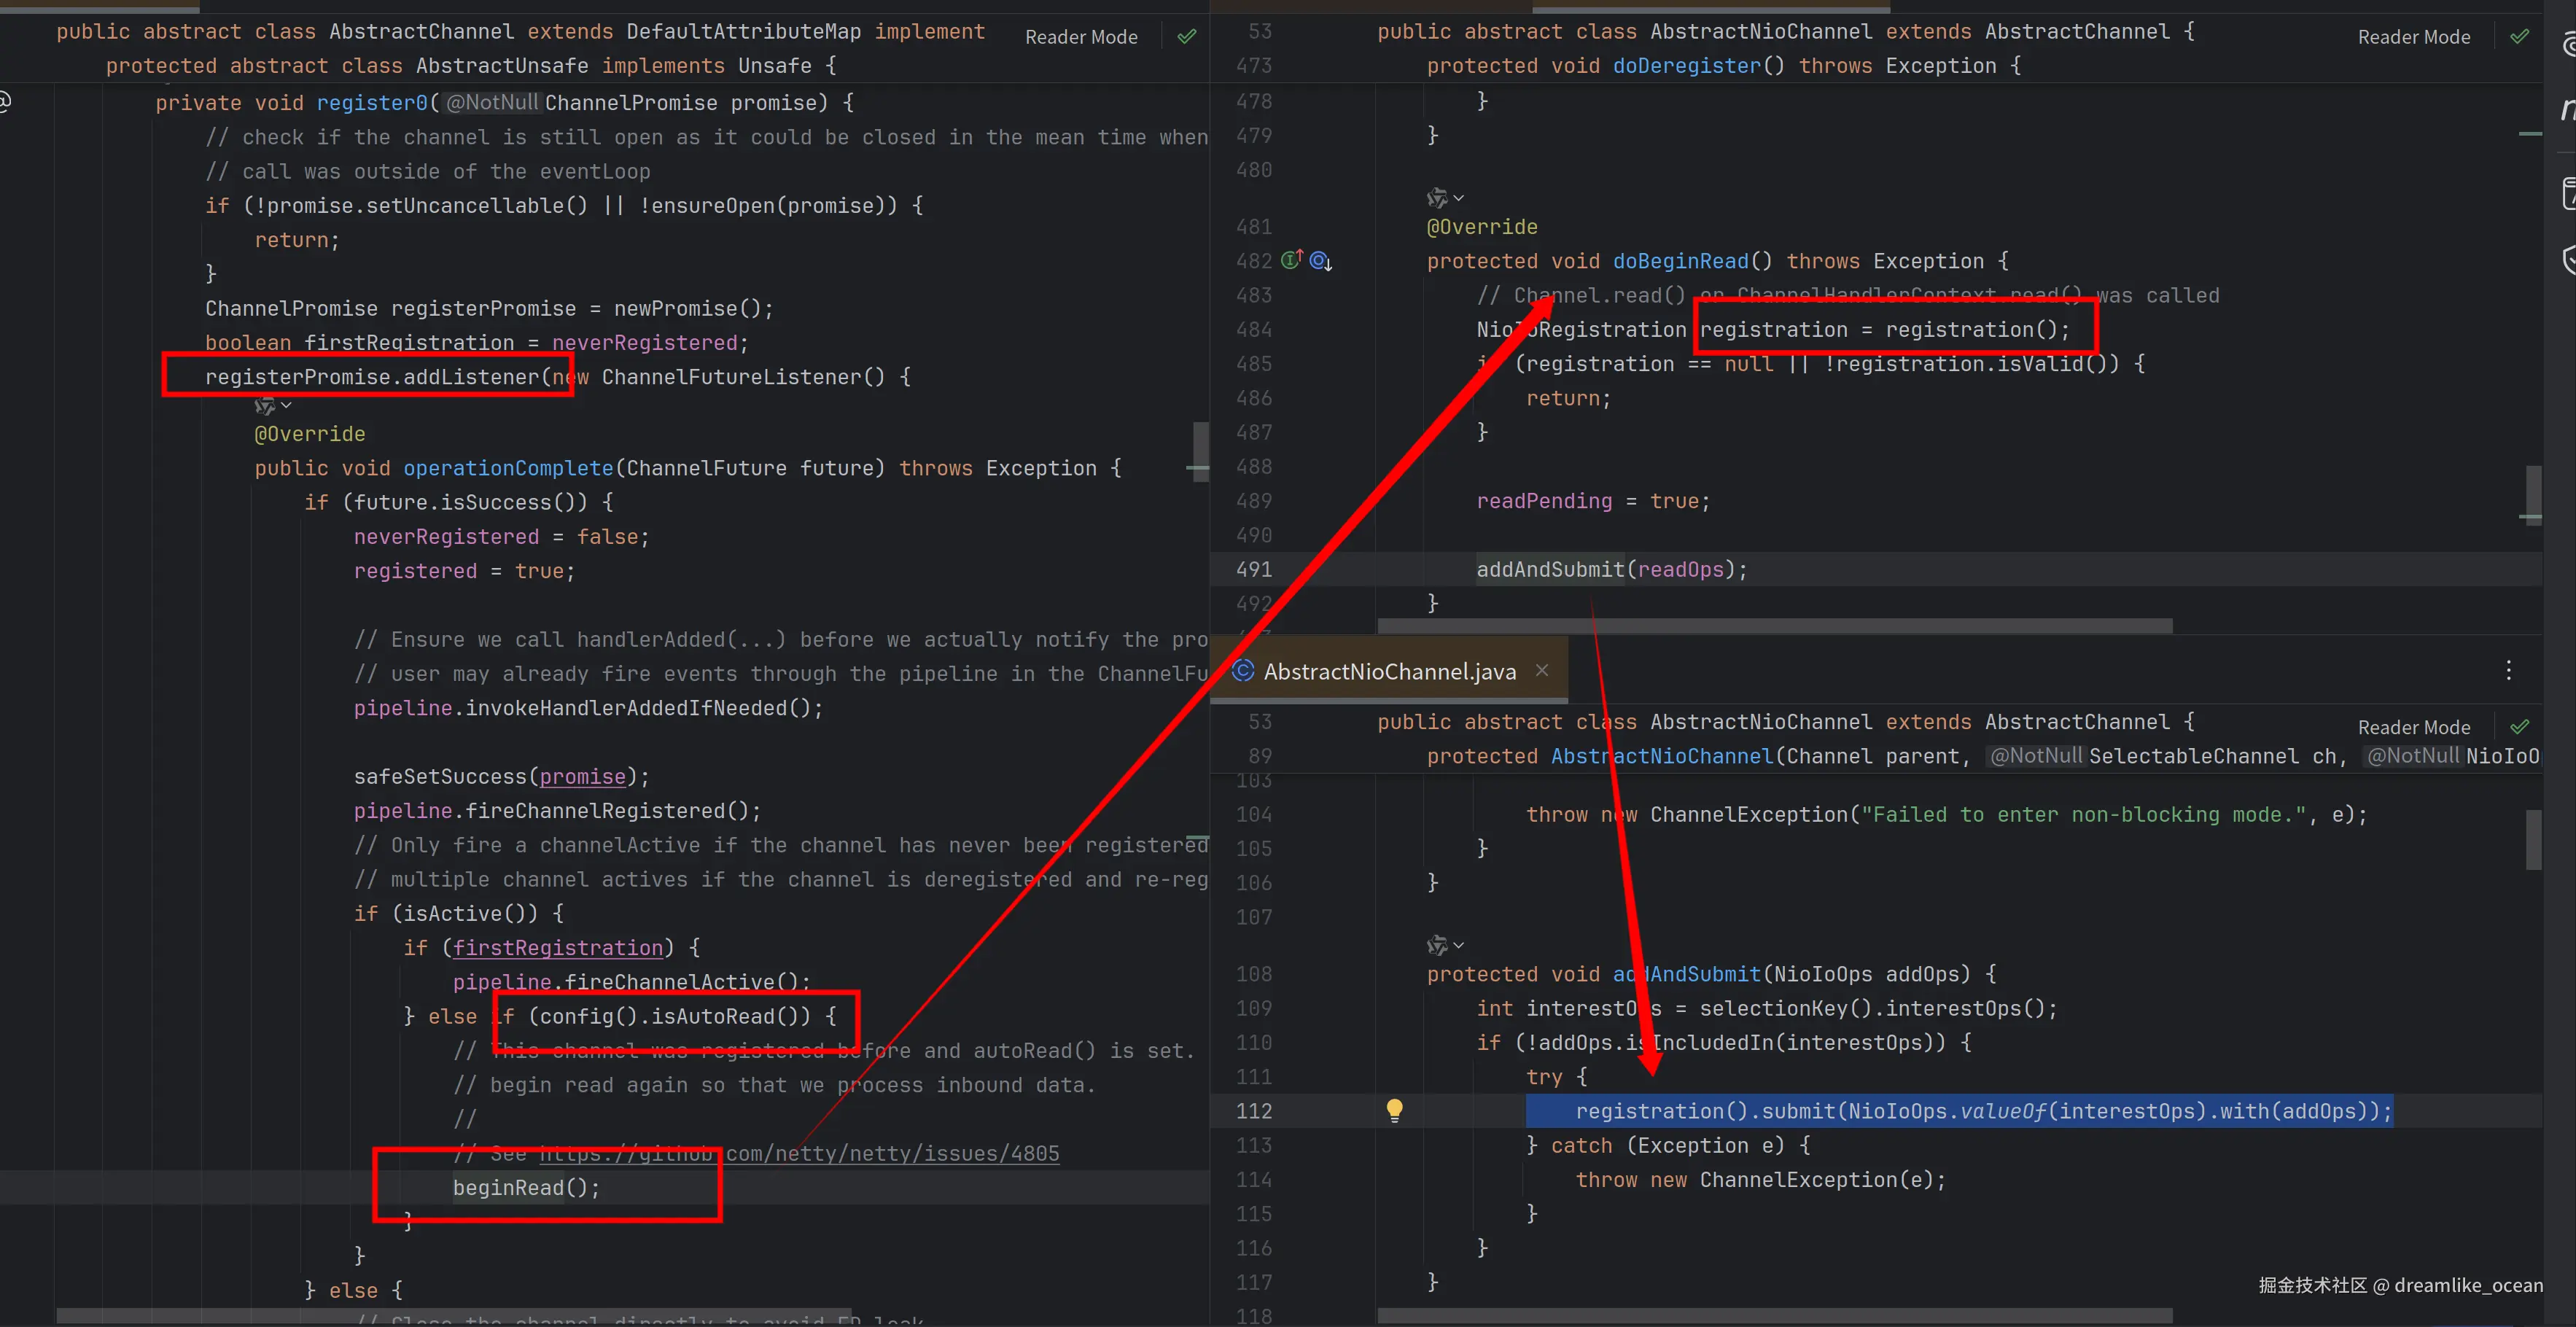
Task: Click the green inspection checkmark in left editor
Action: (x=1187, y=37)
